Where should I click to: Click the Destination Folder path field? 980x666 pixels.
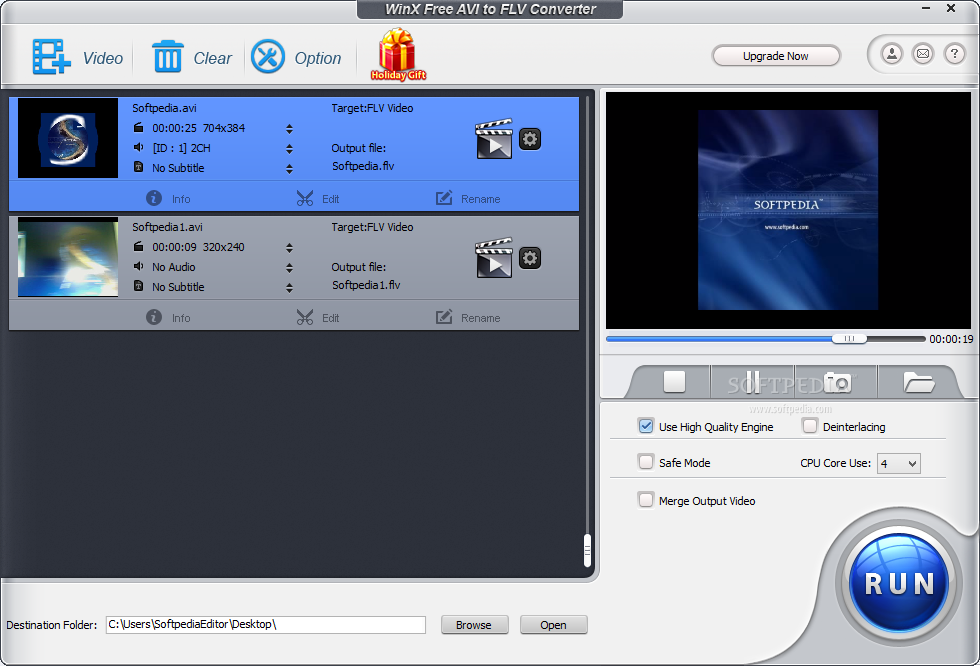[266, 624]
